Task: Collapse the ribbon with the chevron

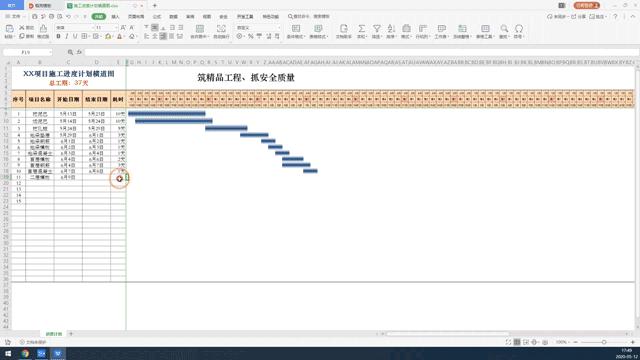Action: [633, 16]
